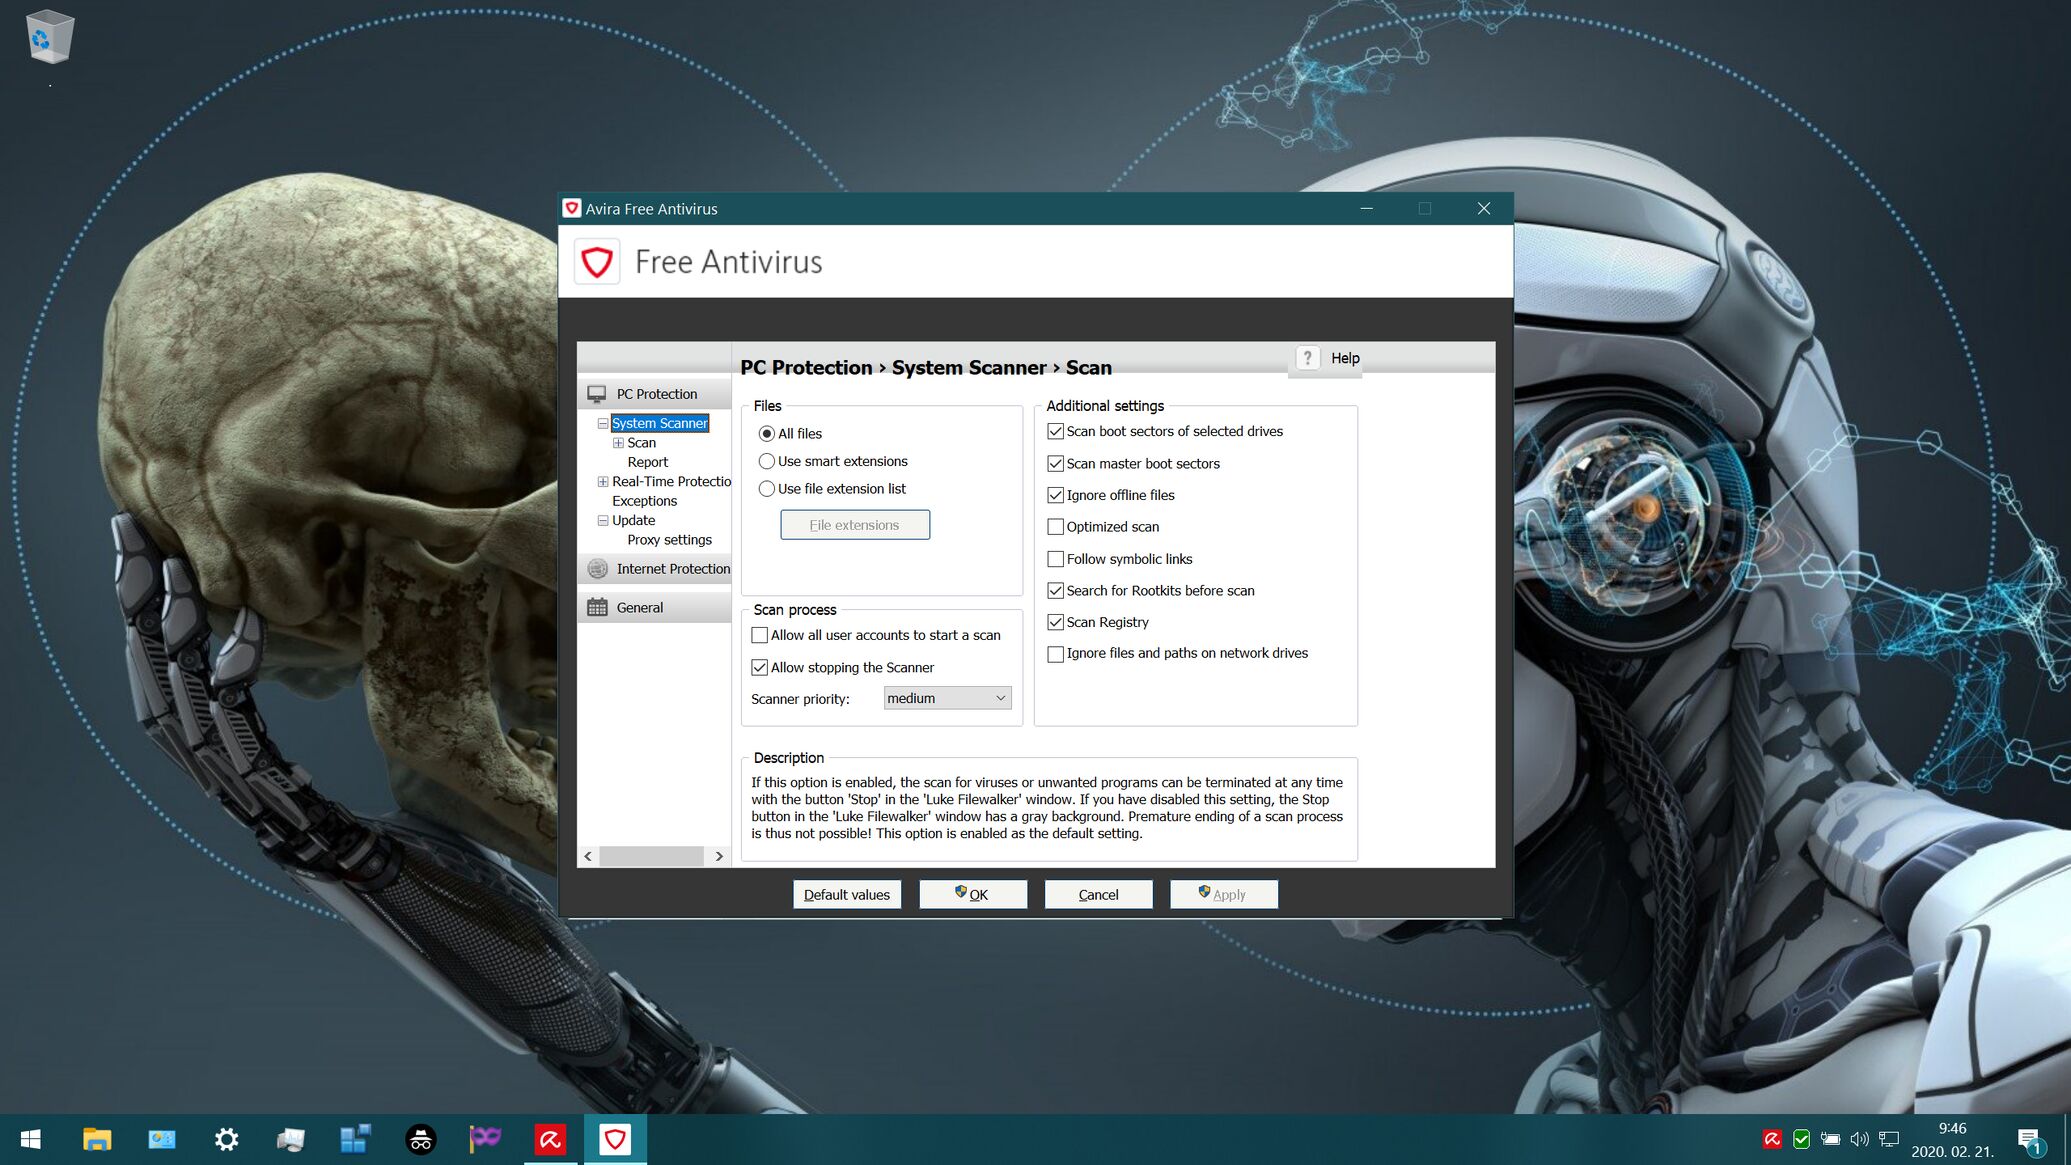Select Proxy settings in the tree
This screenshot has width=2071, height=1165.
pos(669,540)
